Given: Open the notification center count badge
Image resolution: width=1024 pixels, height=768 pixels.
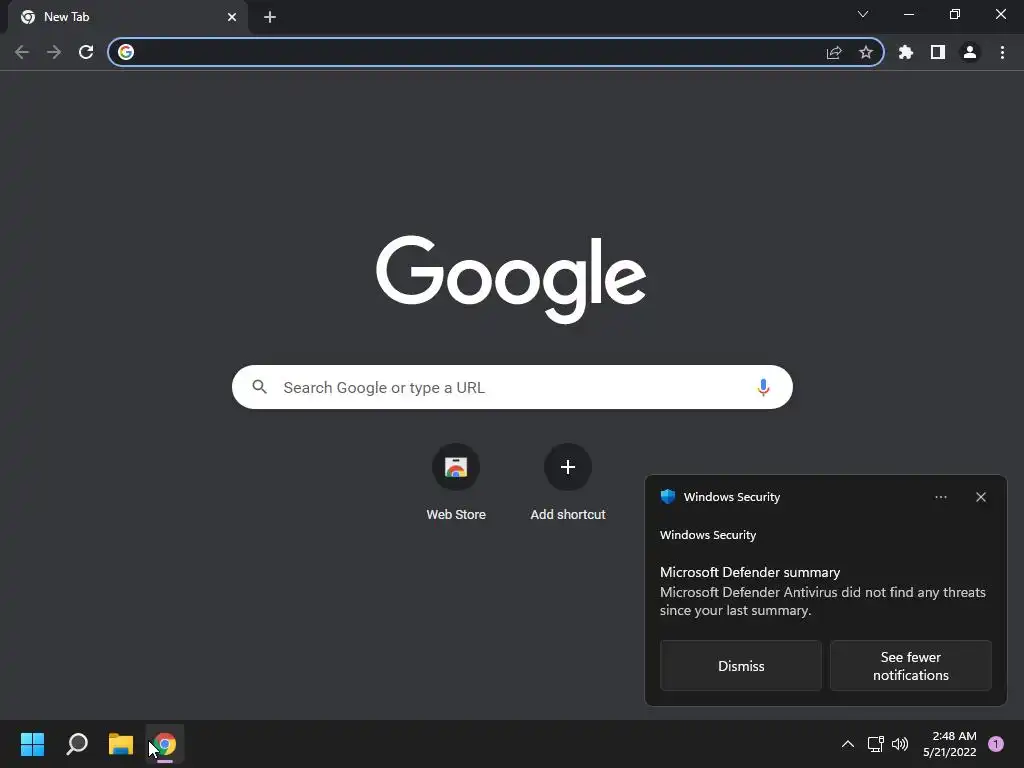Looking at the screenshot, I should (x=996, y=744).
